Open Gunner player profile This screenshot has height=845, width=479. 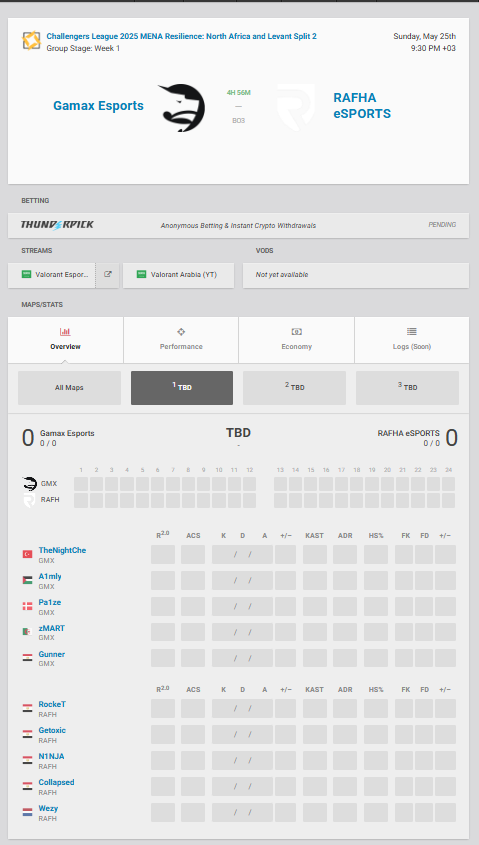click(52, 654)
